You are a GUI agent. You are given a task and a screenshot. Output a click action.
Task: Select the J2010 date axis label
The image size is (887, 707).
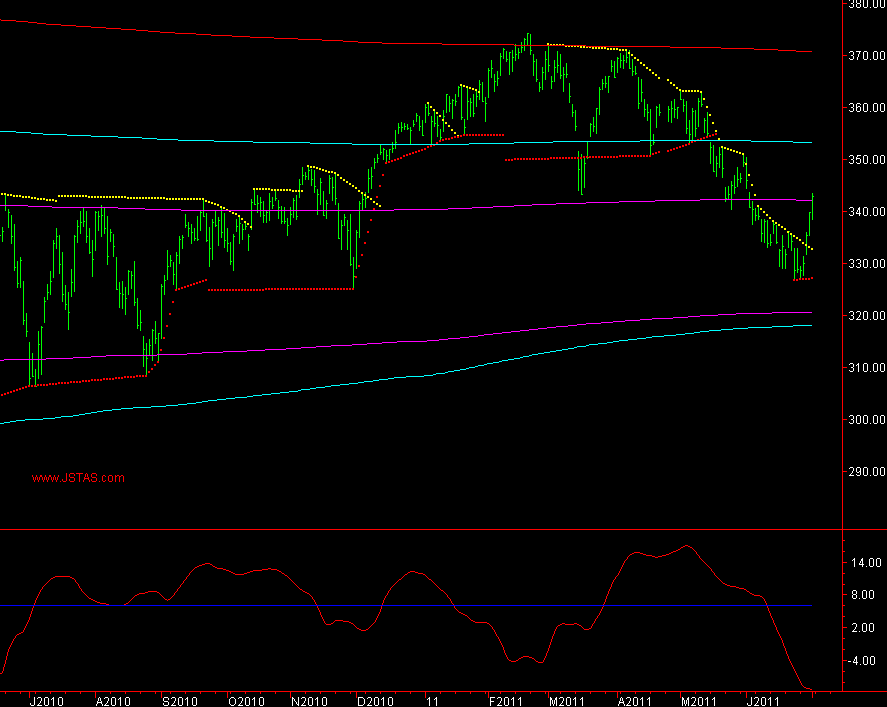[47, 700]
